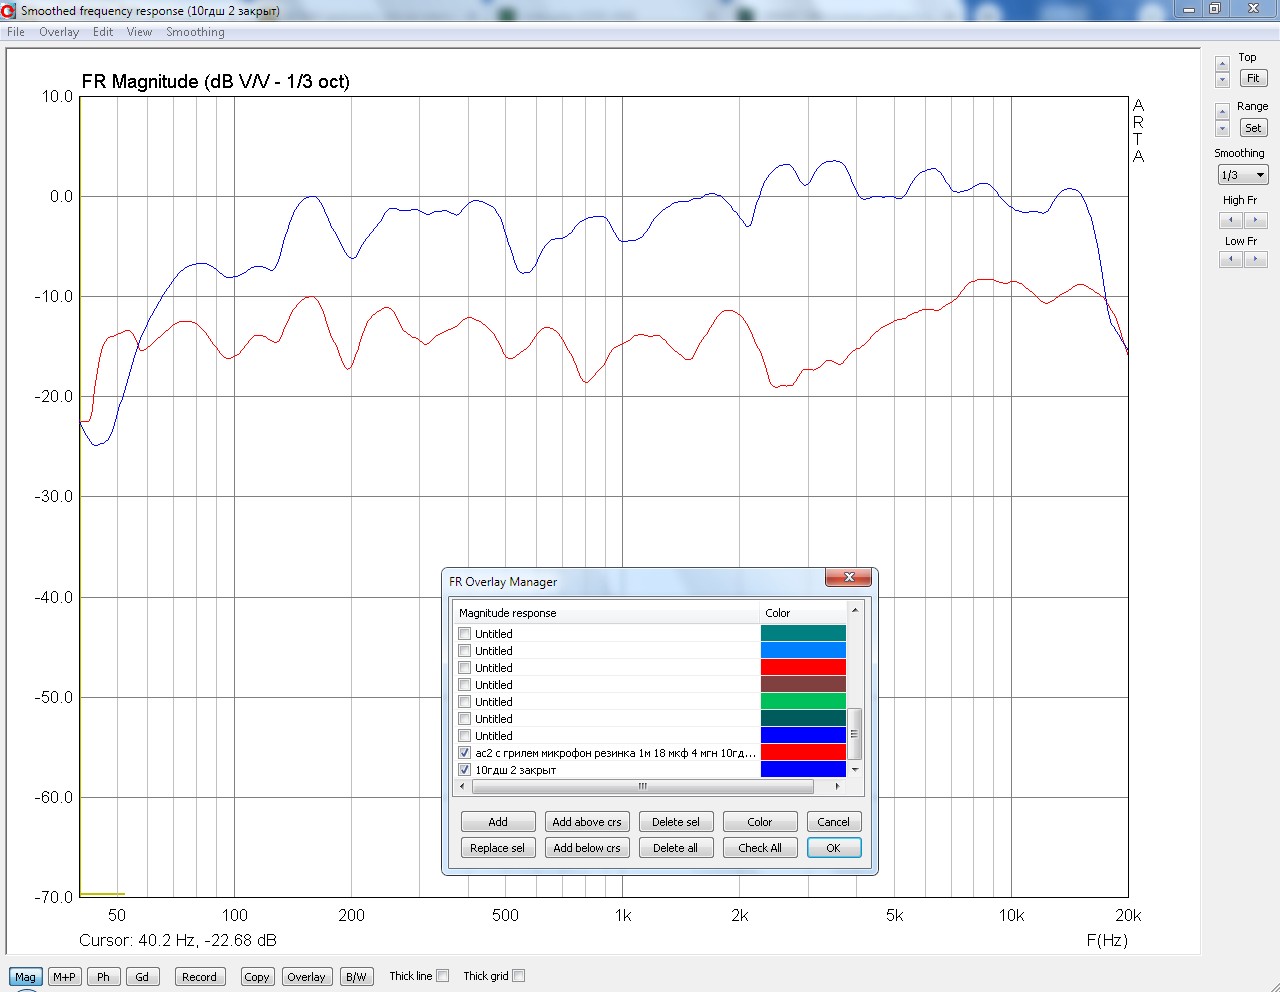Check the Untitled overlay with brown color
The width and height of the screenshot is (1280, 992).
(x=464, y=685)
